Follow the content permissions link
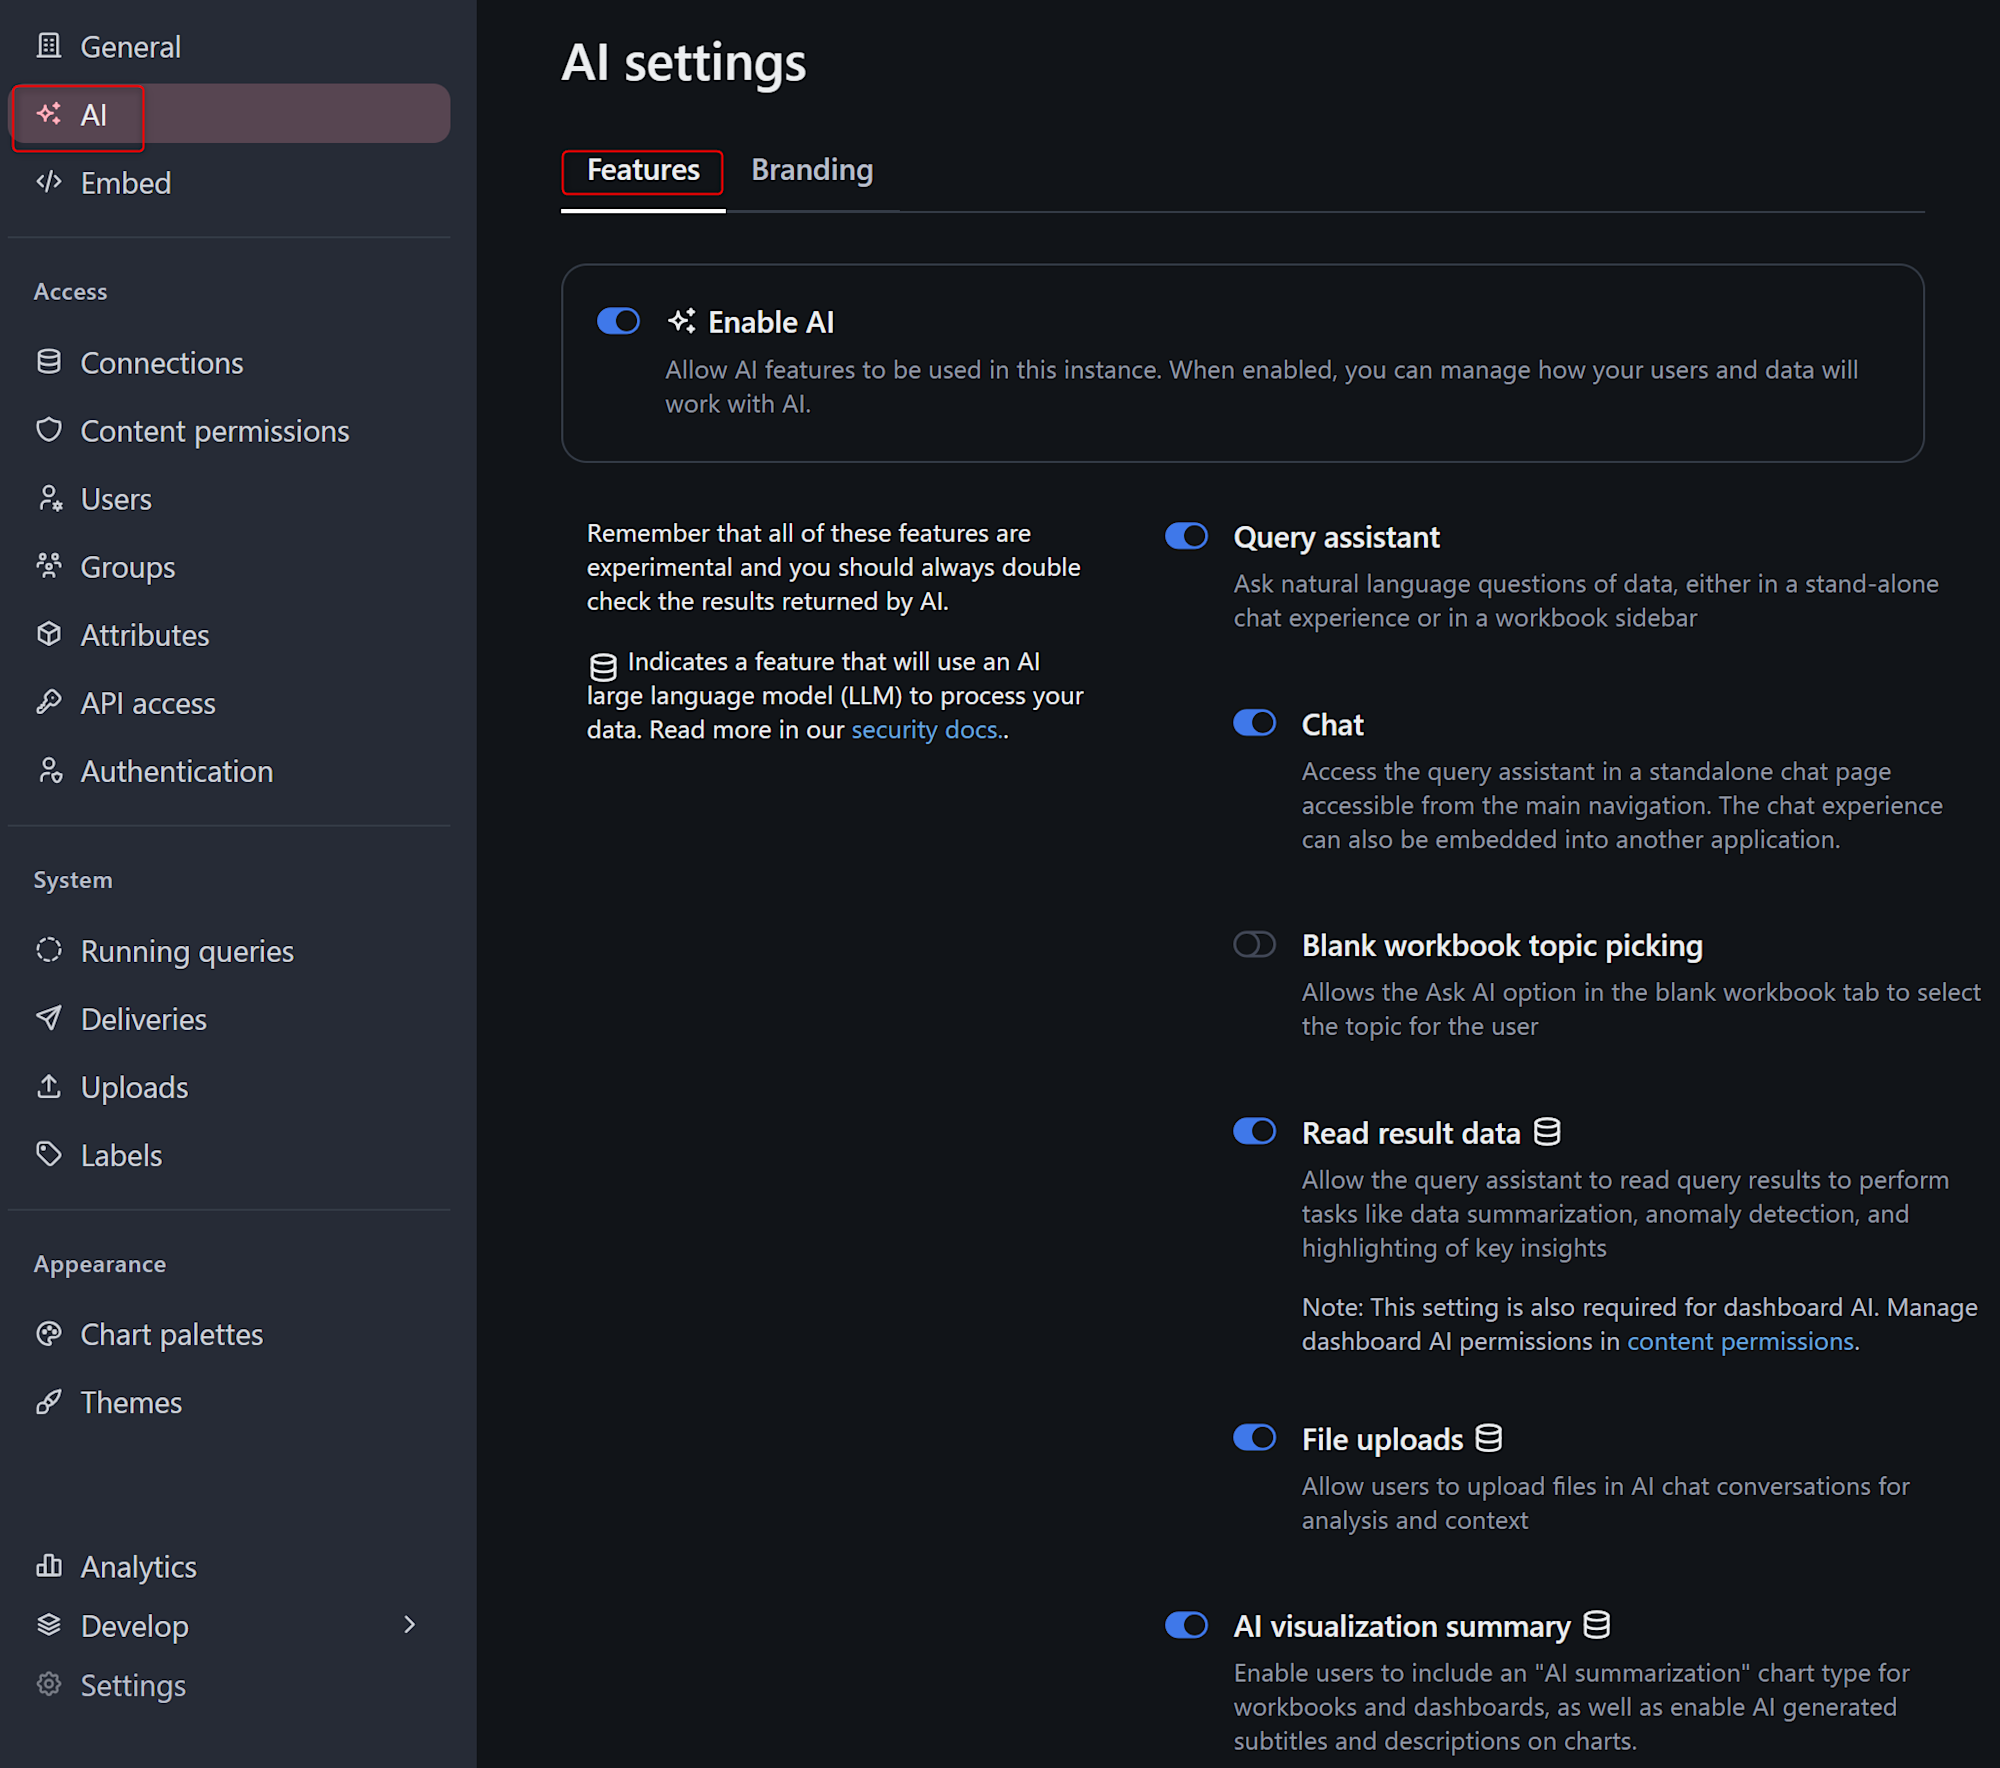 coord(1740,1341)
